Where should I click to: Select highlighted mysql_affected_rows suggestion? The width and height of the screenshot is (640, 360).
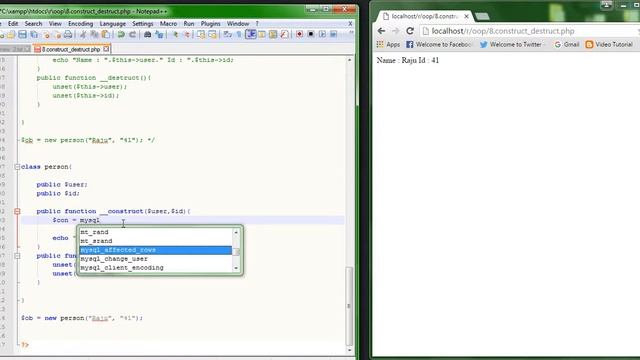point(156,250)
